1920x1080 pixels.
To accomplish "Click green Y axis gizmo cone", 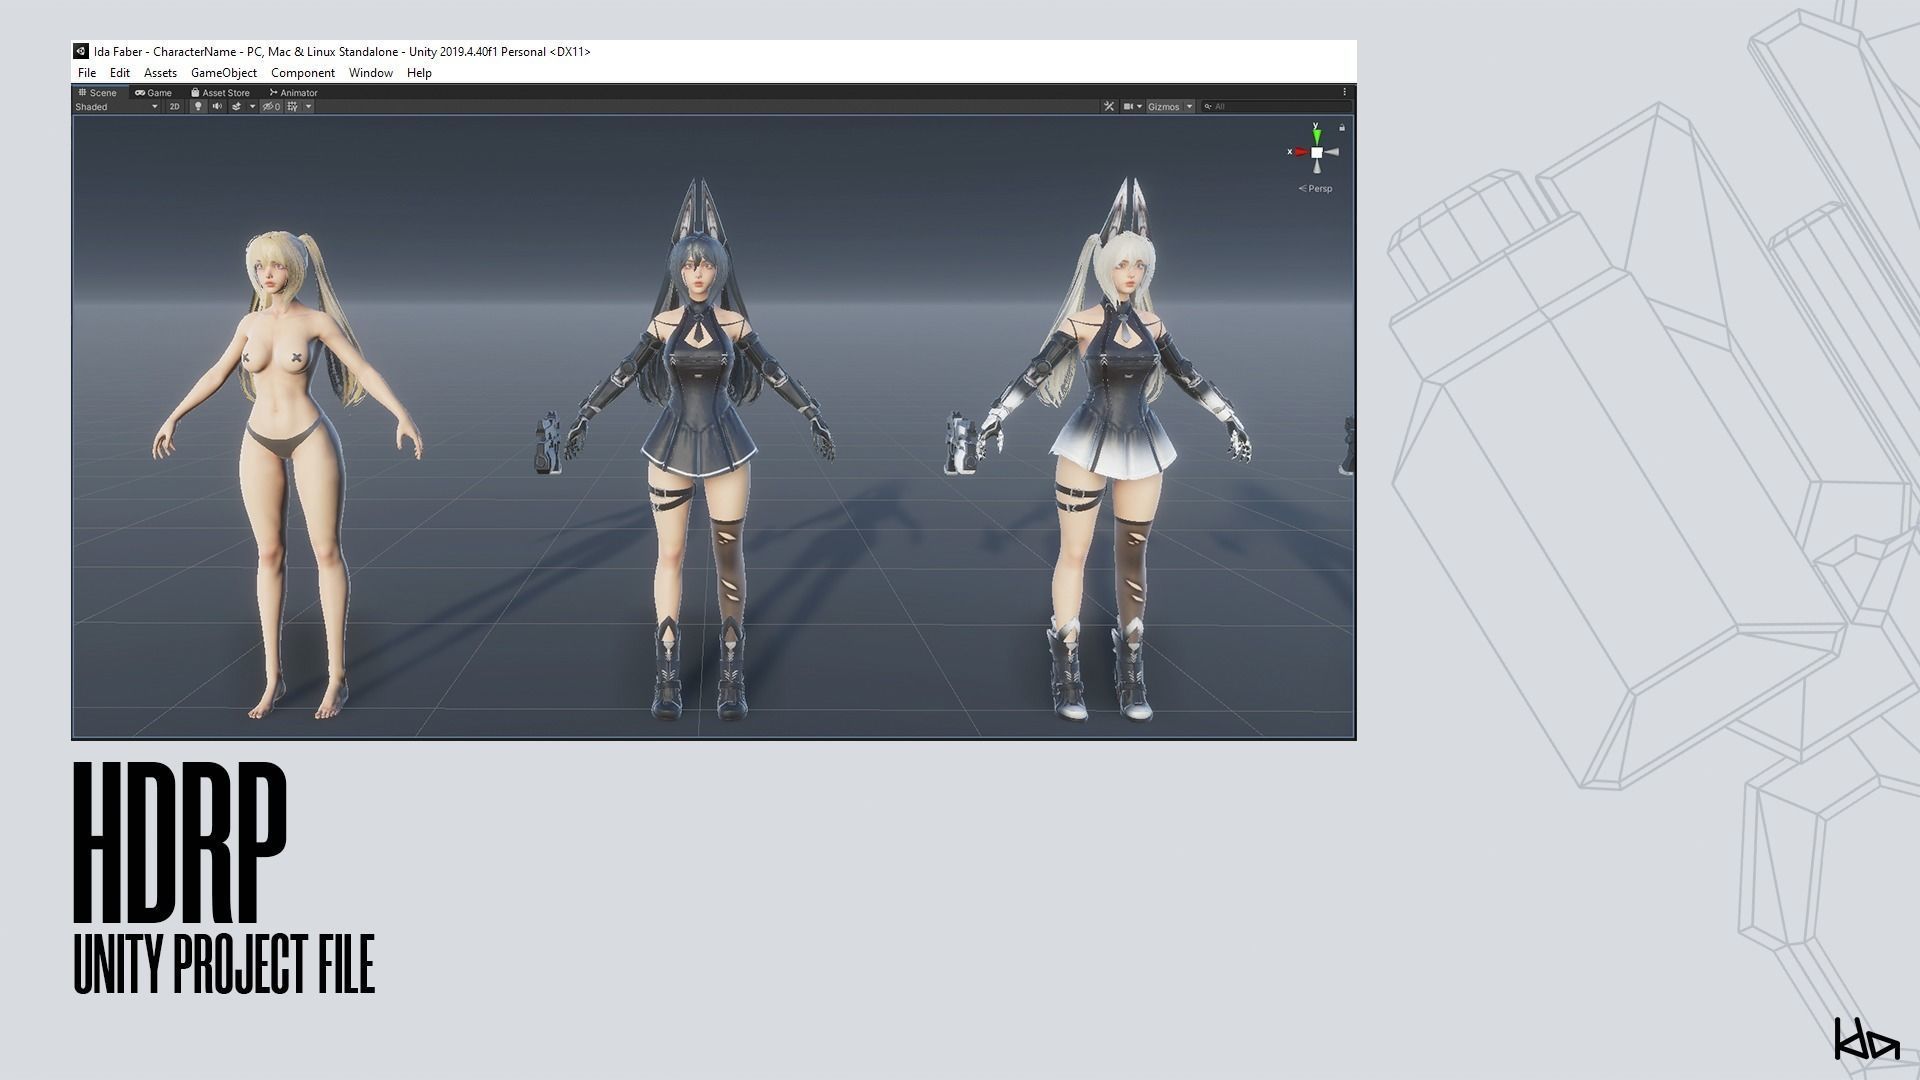I will pyautogui.click(x=1317, y=134).
